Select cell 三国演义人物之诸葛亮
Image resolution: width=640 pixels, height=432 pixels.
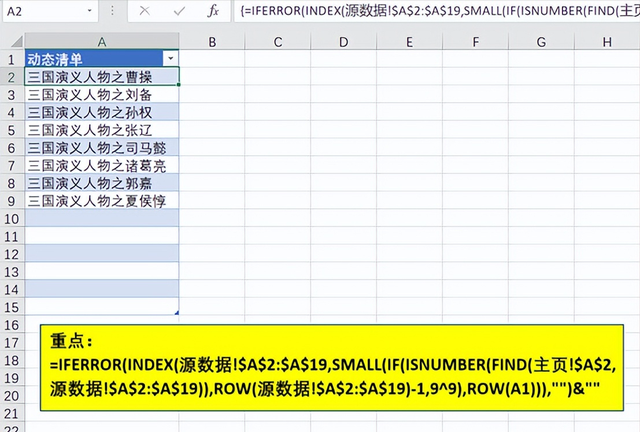(x=102, y=165)
